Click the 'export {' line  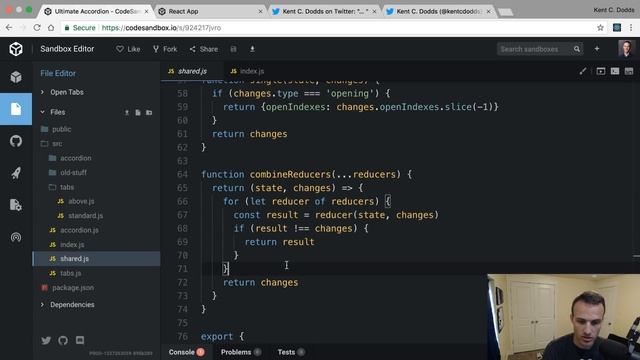click(x=222, y=336)
